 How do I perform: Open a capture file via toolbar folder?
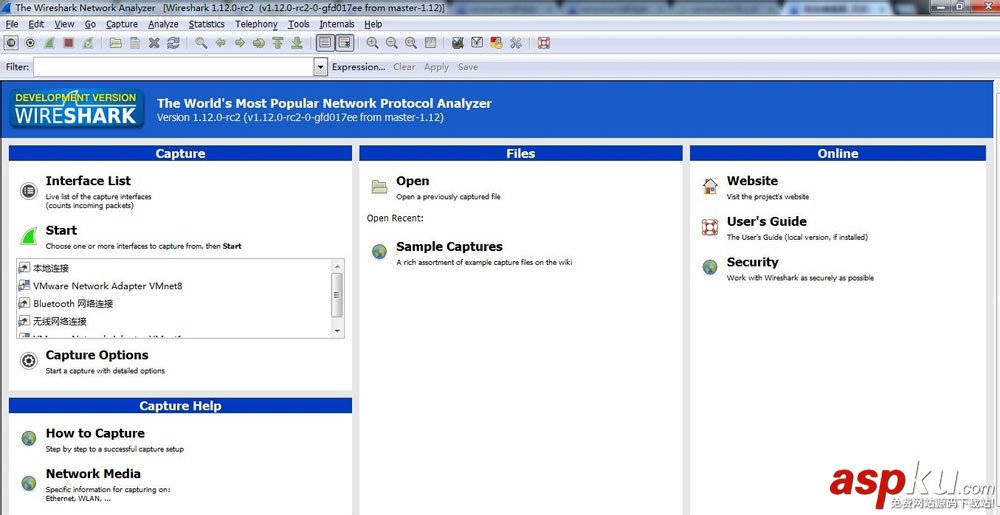coord(115,43)
